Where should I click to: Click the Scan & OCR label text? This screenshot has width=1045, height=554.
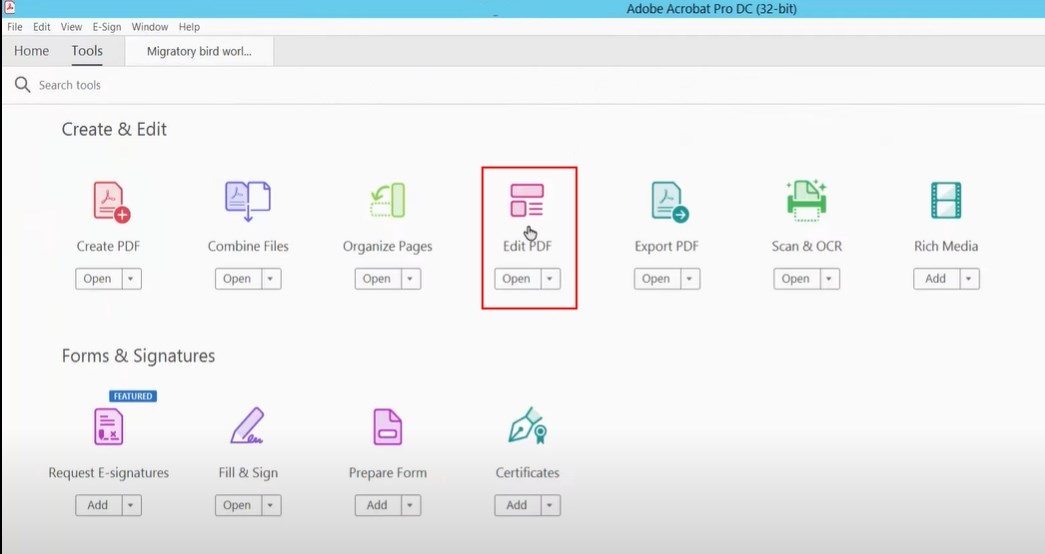(x=806, y=246)
